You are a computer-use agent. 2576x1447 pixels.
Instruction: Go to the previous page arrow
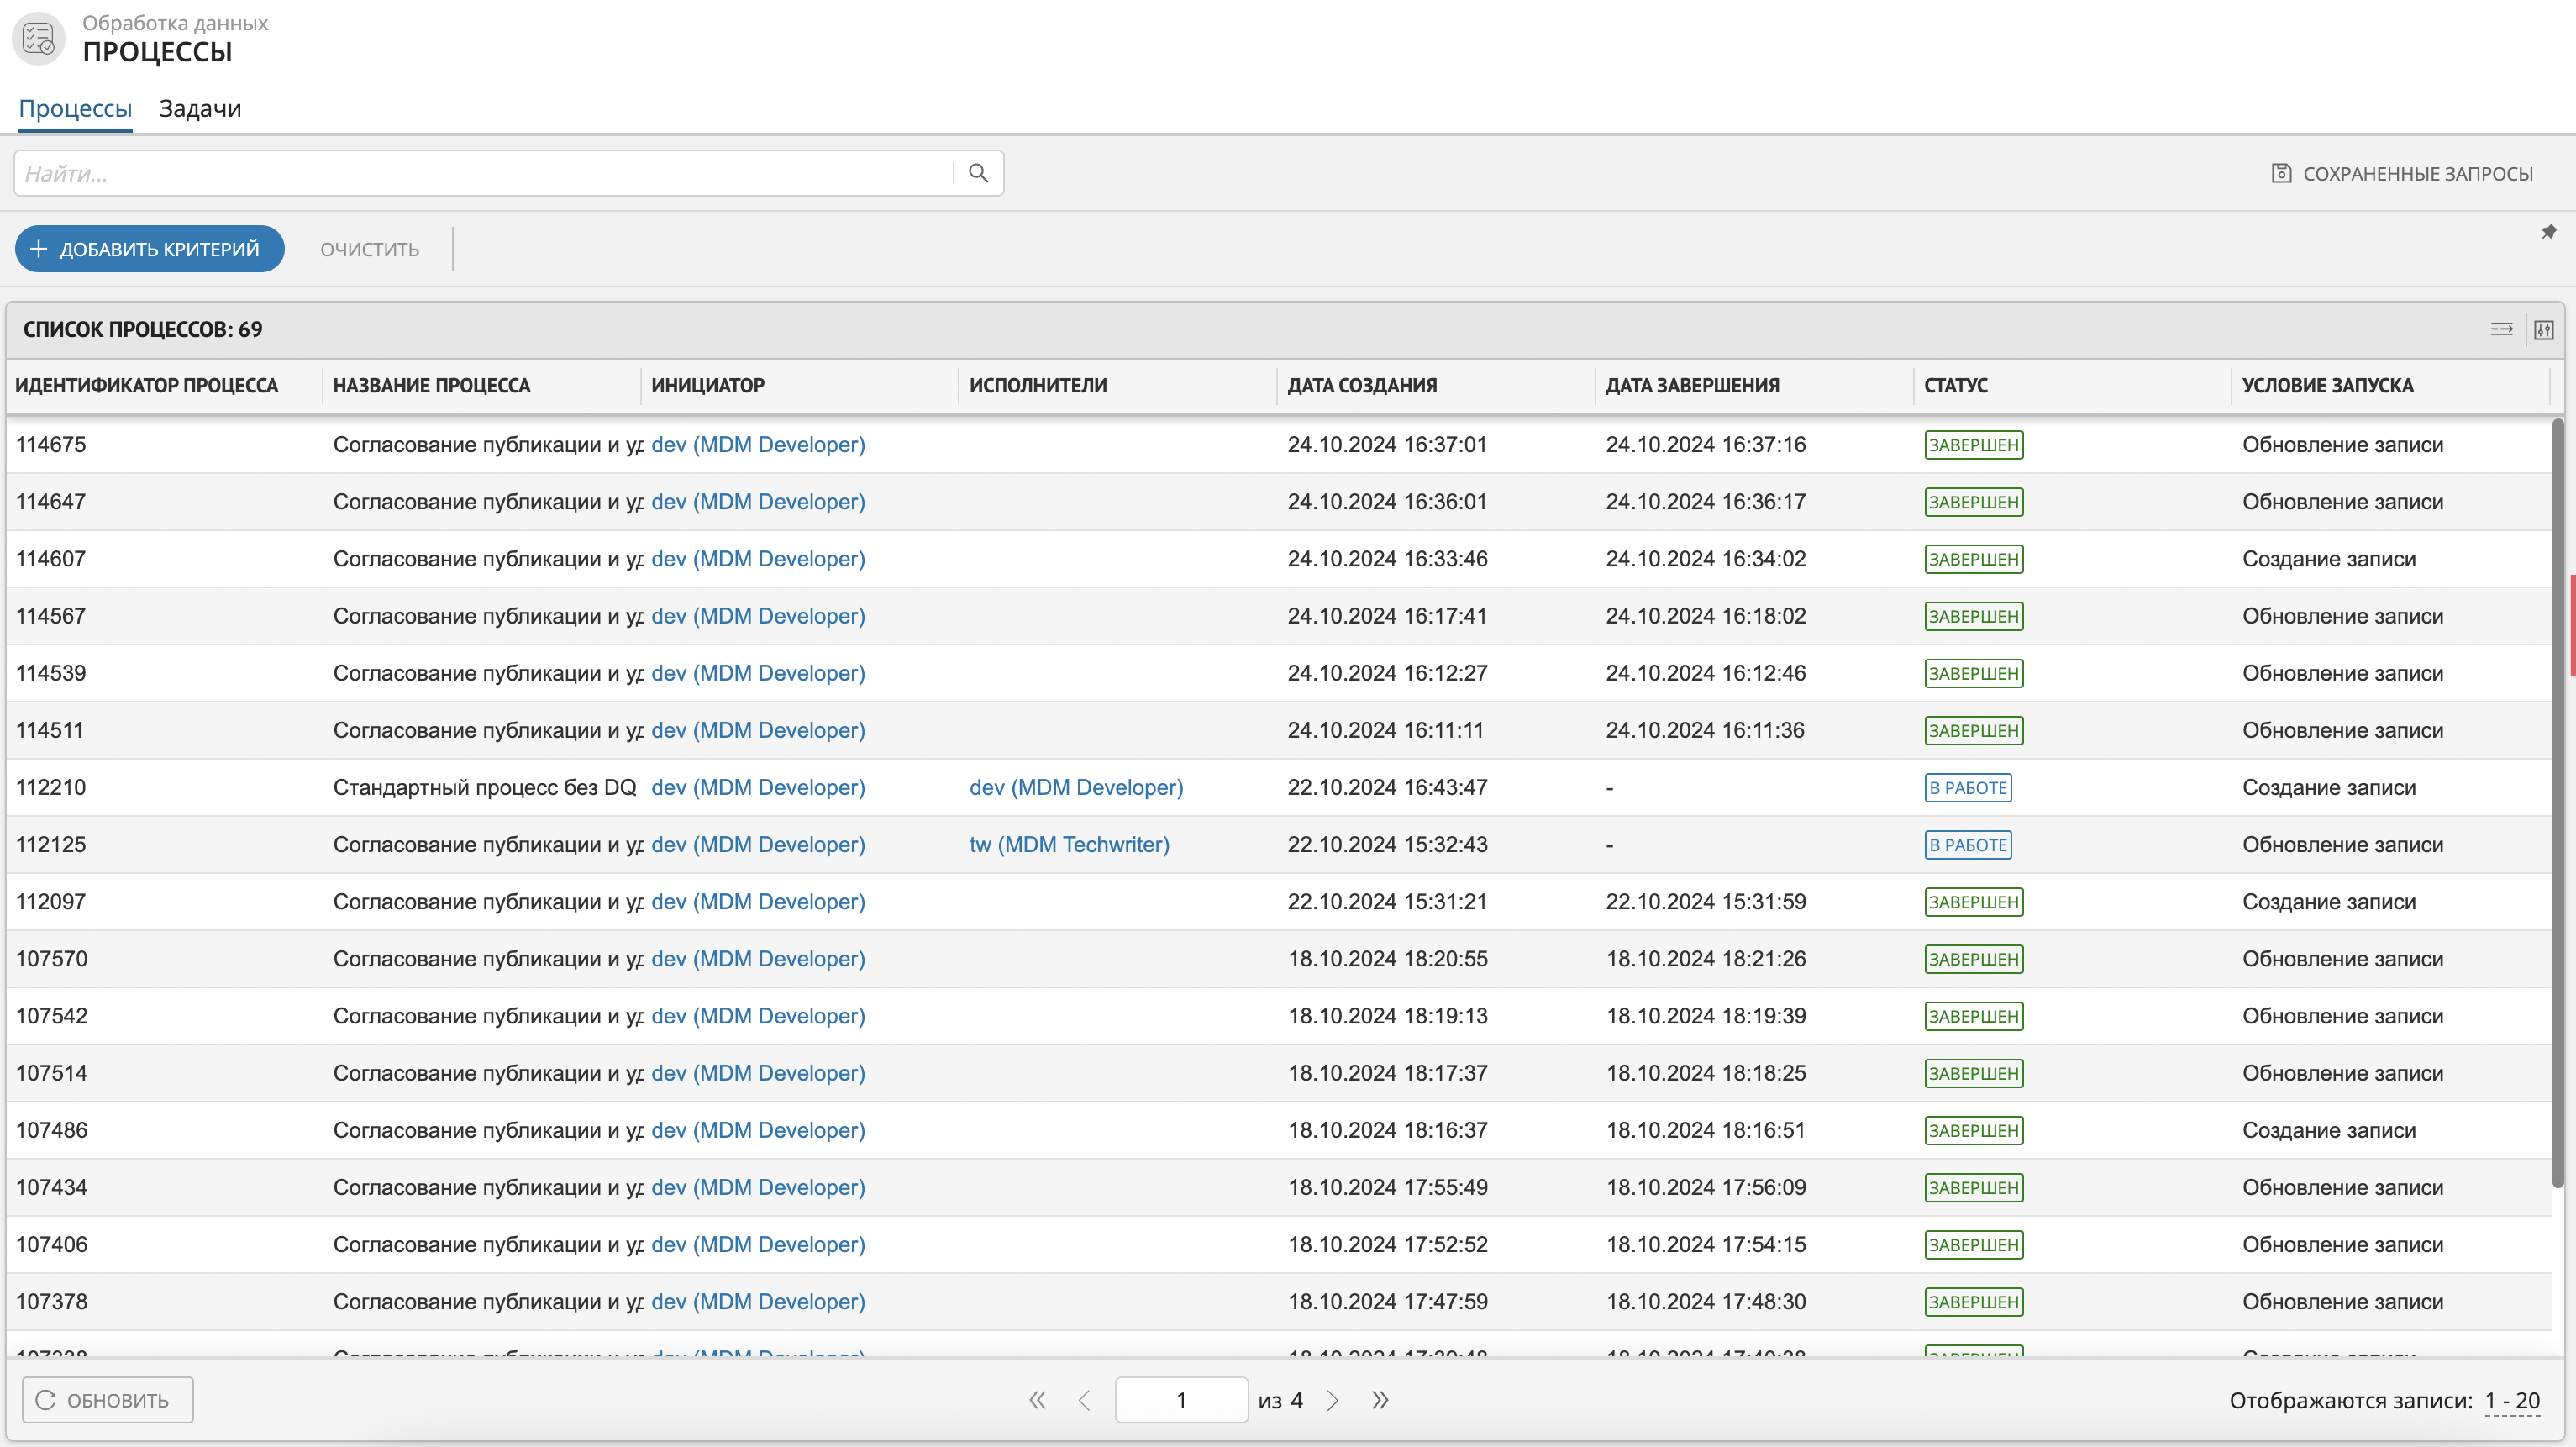(x=1085, y=1400)
